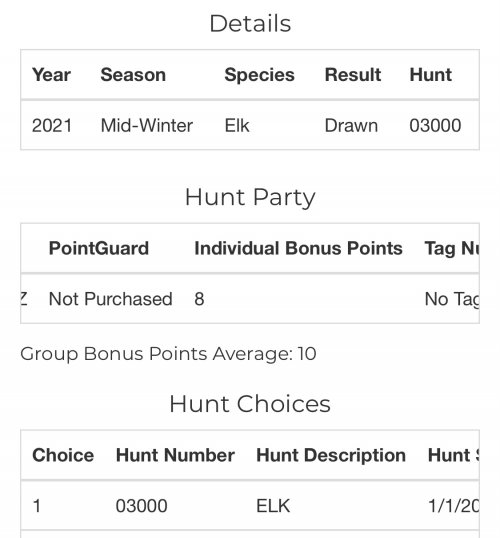Click the Hunt Description column header
Viewport: 500px width, 538px height.
click(331, 456)
